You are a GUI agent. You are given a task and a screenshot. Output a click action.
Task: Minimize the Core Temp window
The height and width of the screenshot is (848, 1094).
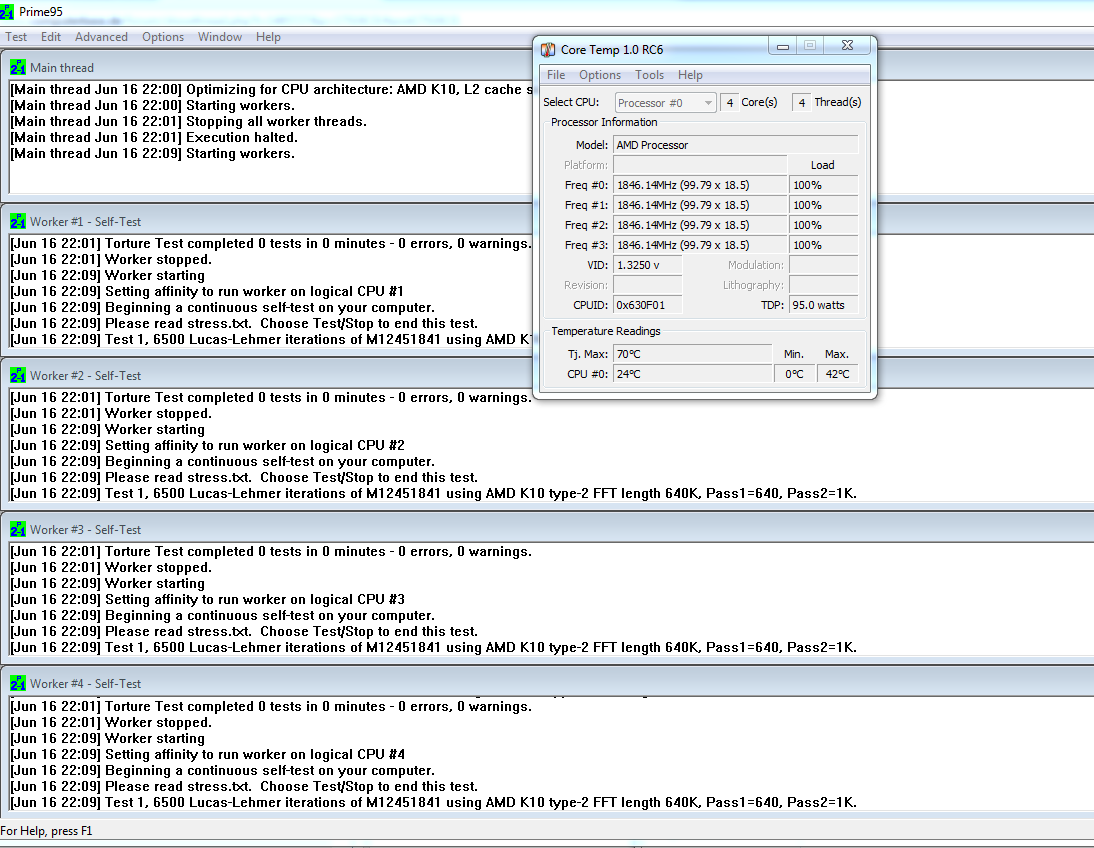click(x=783, y=46)
